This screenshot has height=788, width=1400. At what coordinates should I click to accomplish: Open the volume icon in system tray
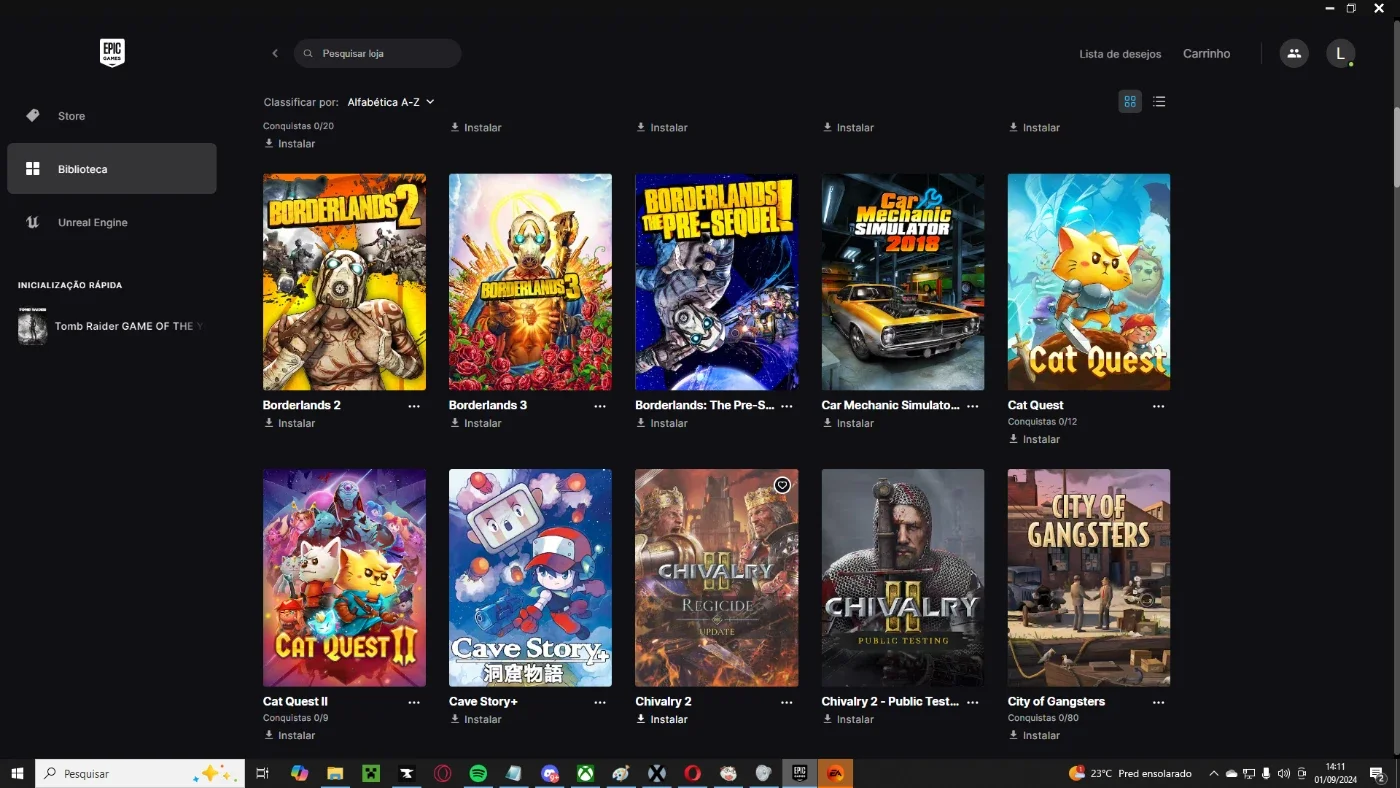(x=1283, y=773)
